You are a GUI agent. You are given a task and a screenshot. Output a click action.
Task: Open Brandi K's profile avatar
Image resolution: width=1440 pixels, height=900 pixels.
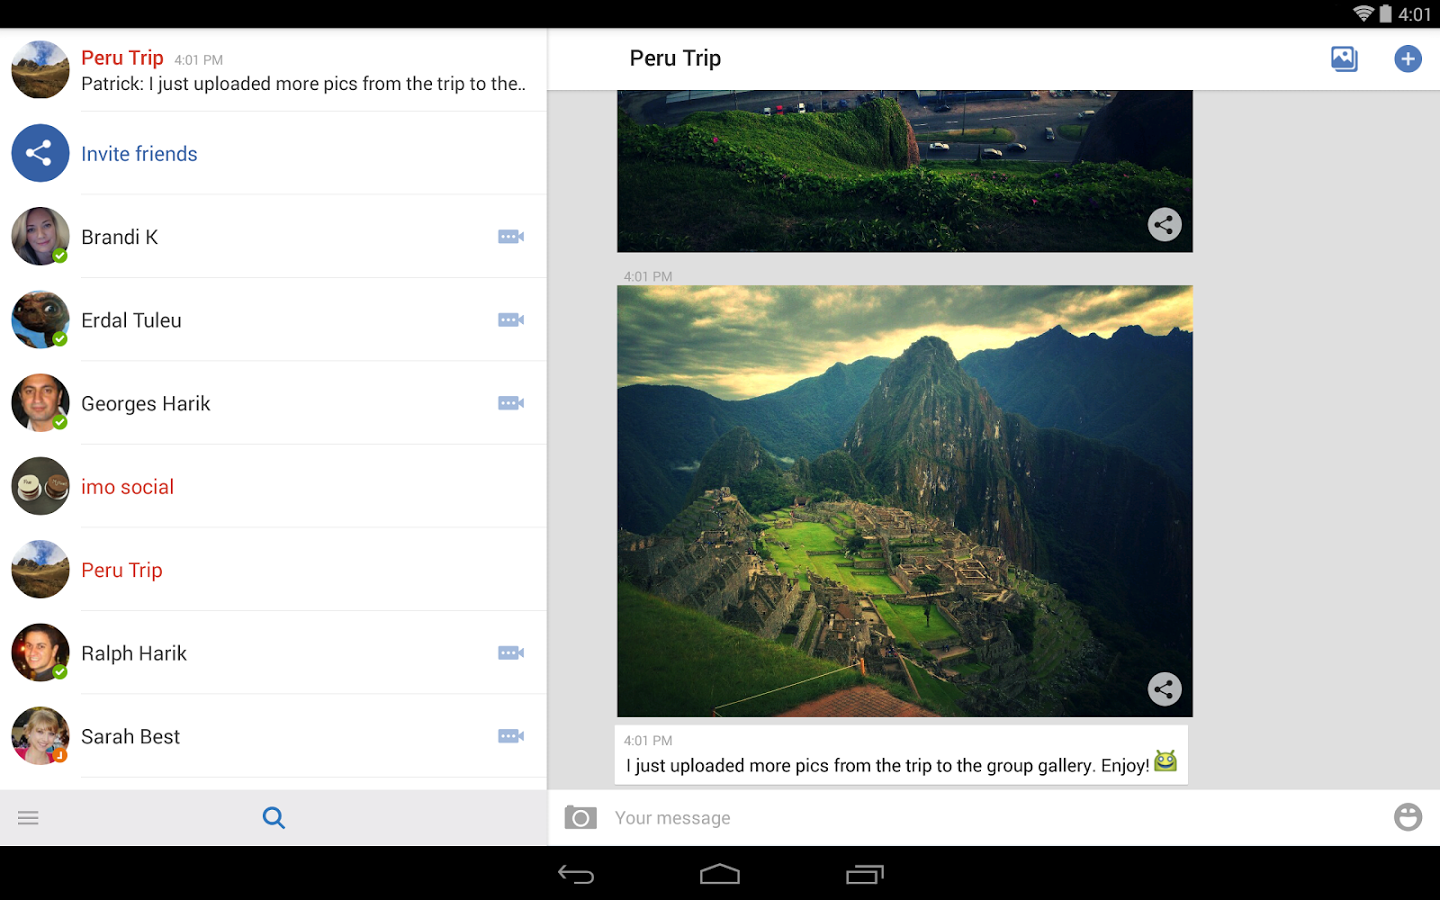pyautogui.click(x=40, y=236)
